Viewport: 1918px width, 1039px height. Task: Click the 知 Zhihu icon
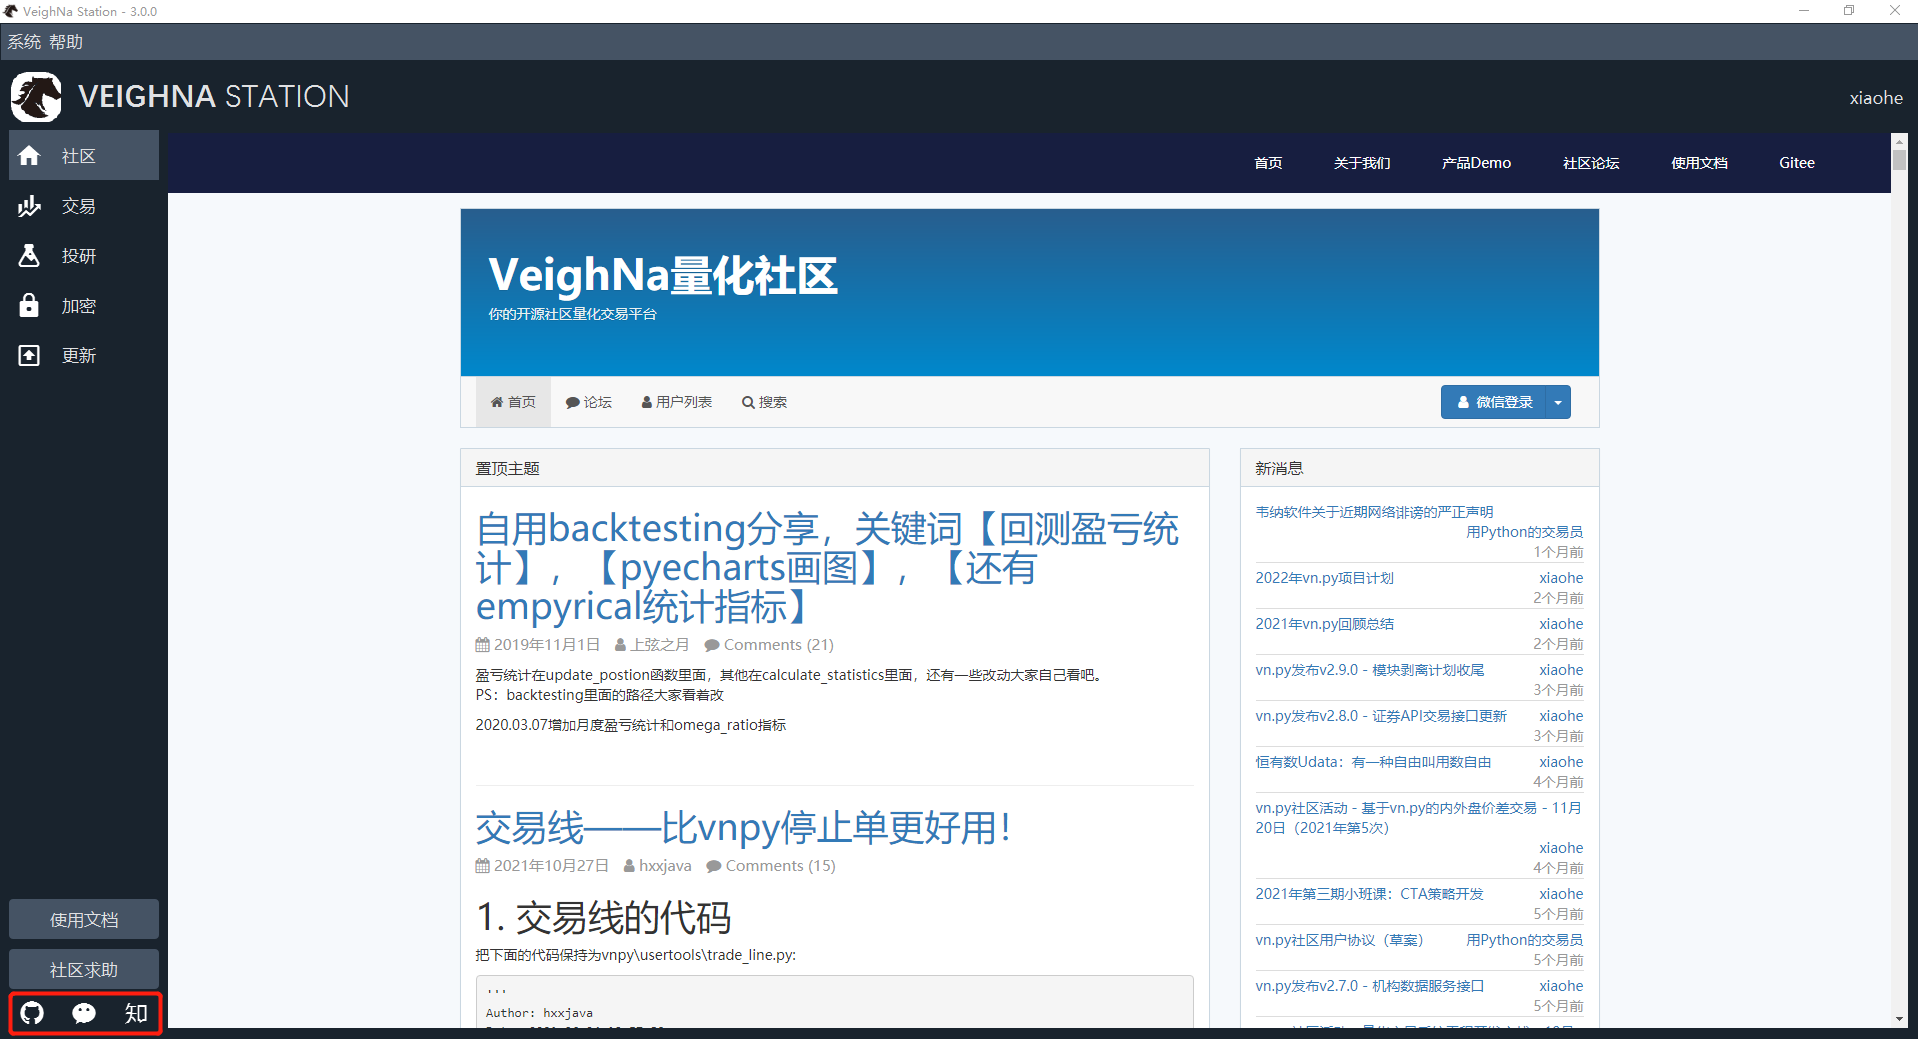click(x=135, y=1013)
